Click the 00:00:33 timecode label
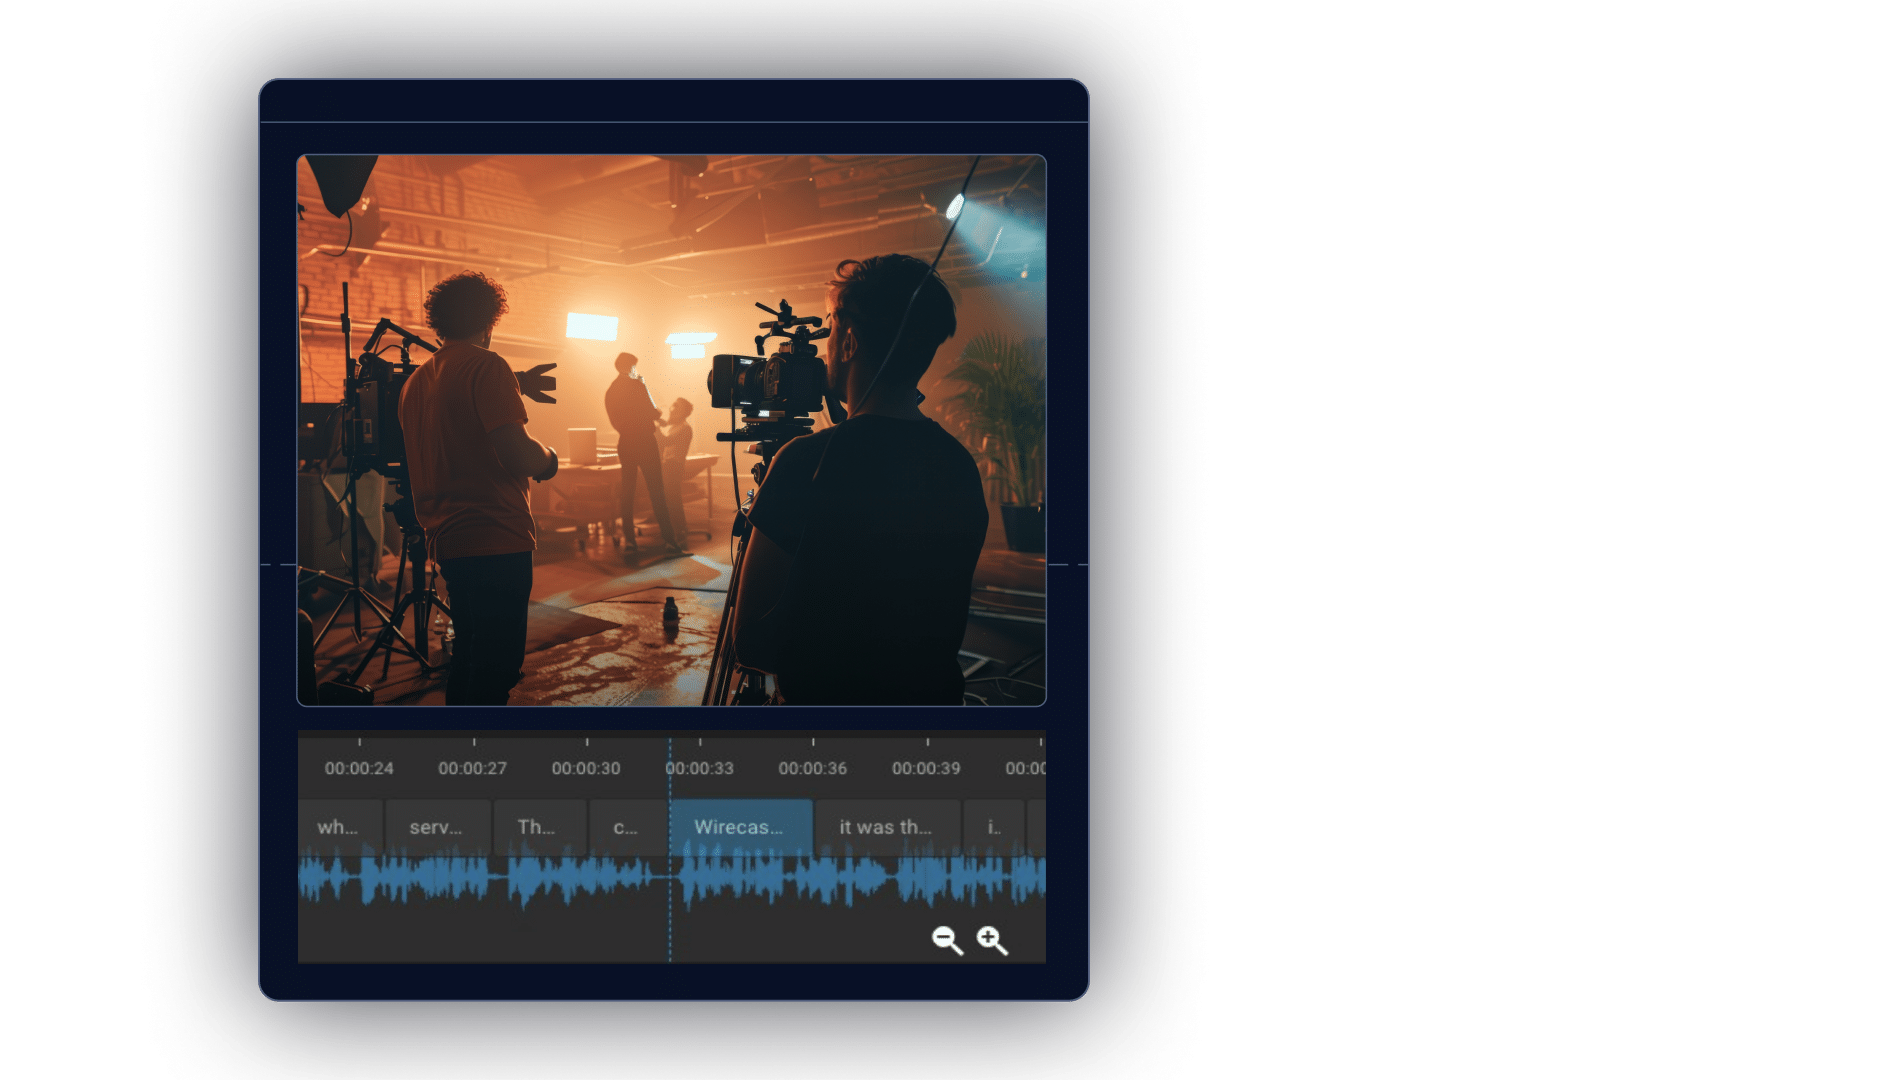The height and width of the screenshot is (1080, 1898). coord(700,769)
